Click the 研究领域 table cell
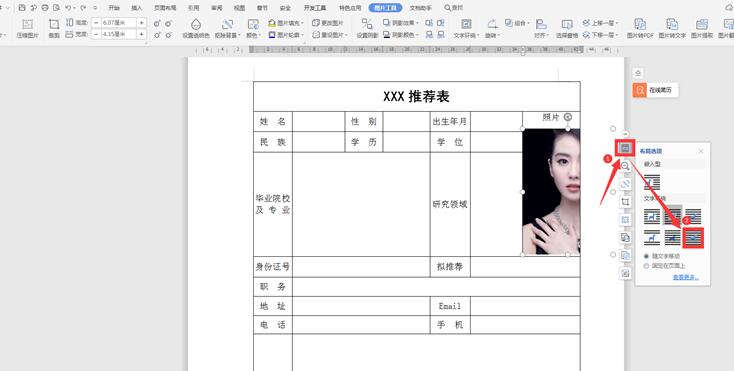This screenshot has width=734, height=371. [x=450, y=204]
